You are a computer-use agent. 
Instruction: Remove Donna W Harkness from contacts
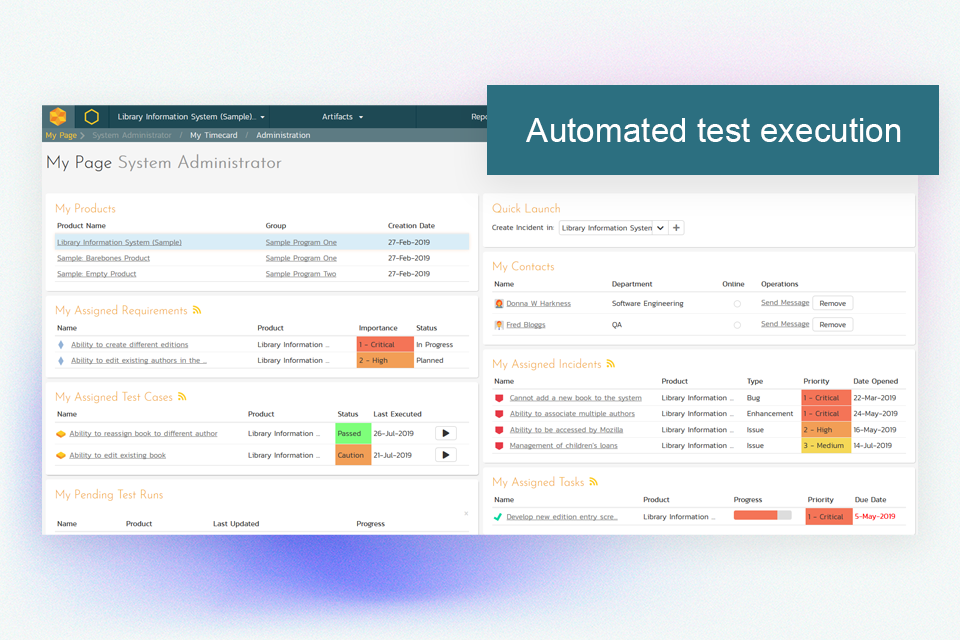pos(833,303)
